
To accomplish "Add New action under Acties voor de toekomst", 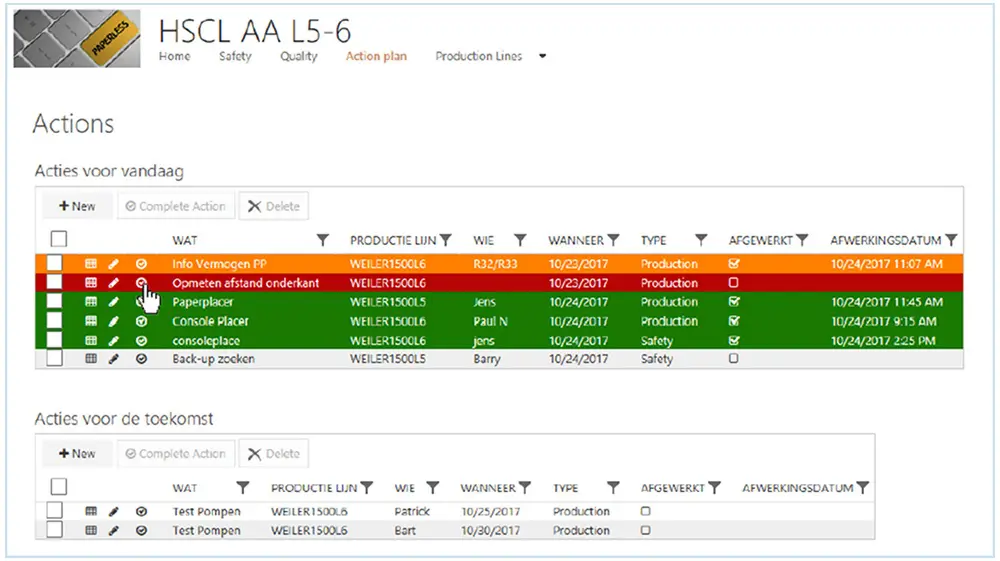I will pyautogui.click(x=77, y=453).
